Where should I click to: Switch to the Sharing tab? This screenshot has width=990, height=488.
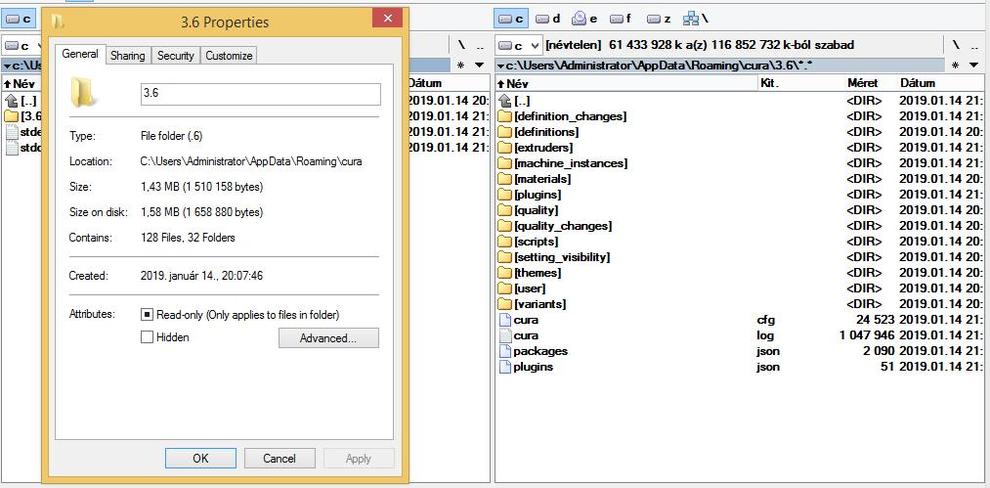(x=127, y=56)
